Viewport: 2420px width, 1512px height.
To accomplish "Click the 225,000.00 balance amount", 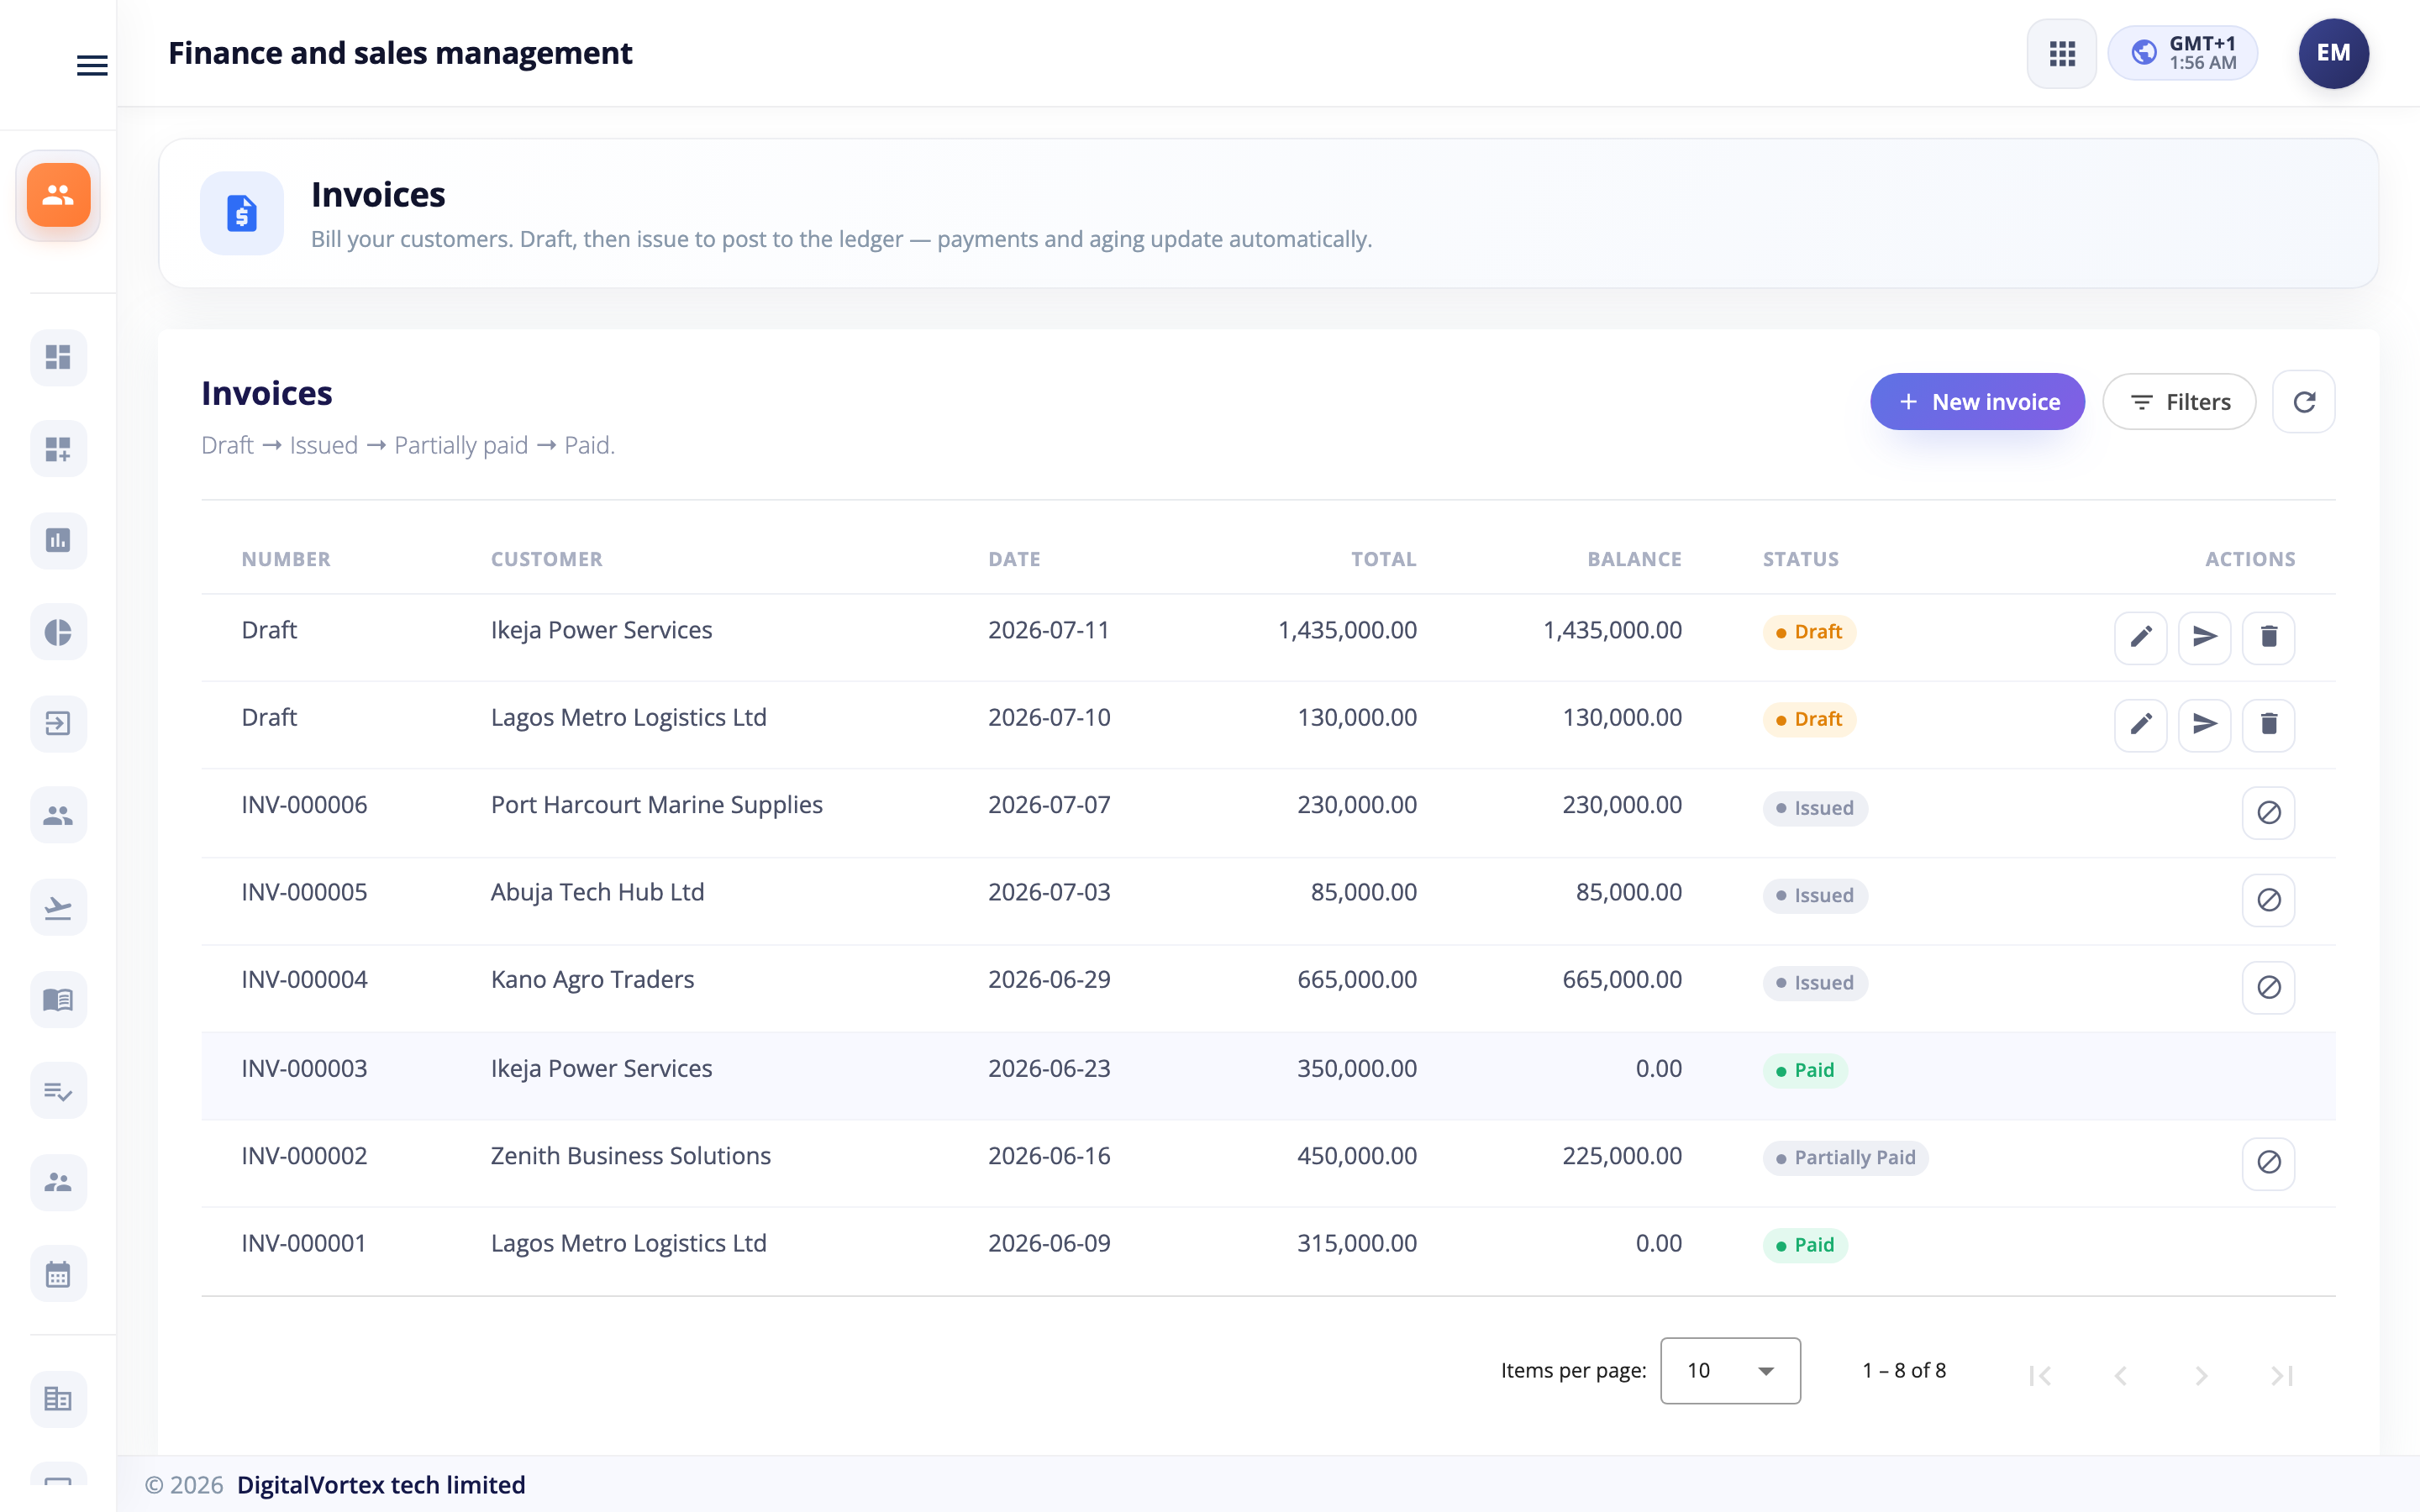I will click(1622, 1156).
